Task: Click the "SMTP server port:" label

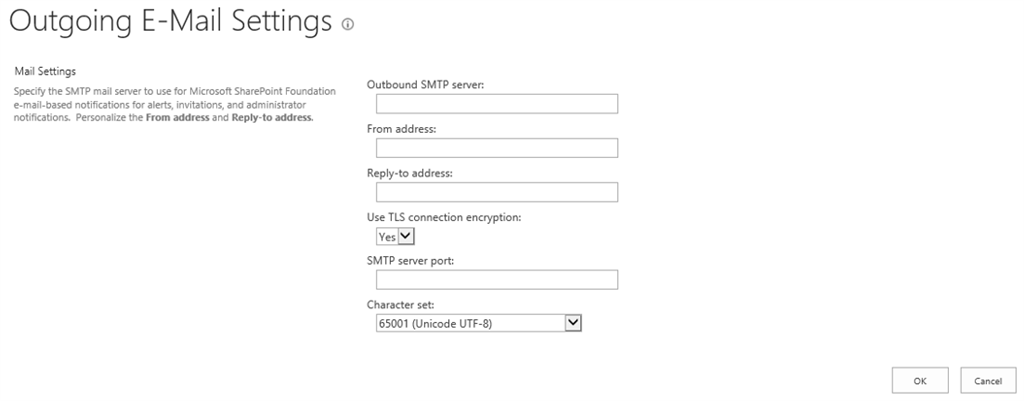Action: click(413, 261)
